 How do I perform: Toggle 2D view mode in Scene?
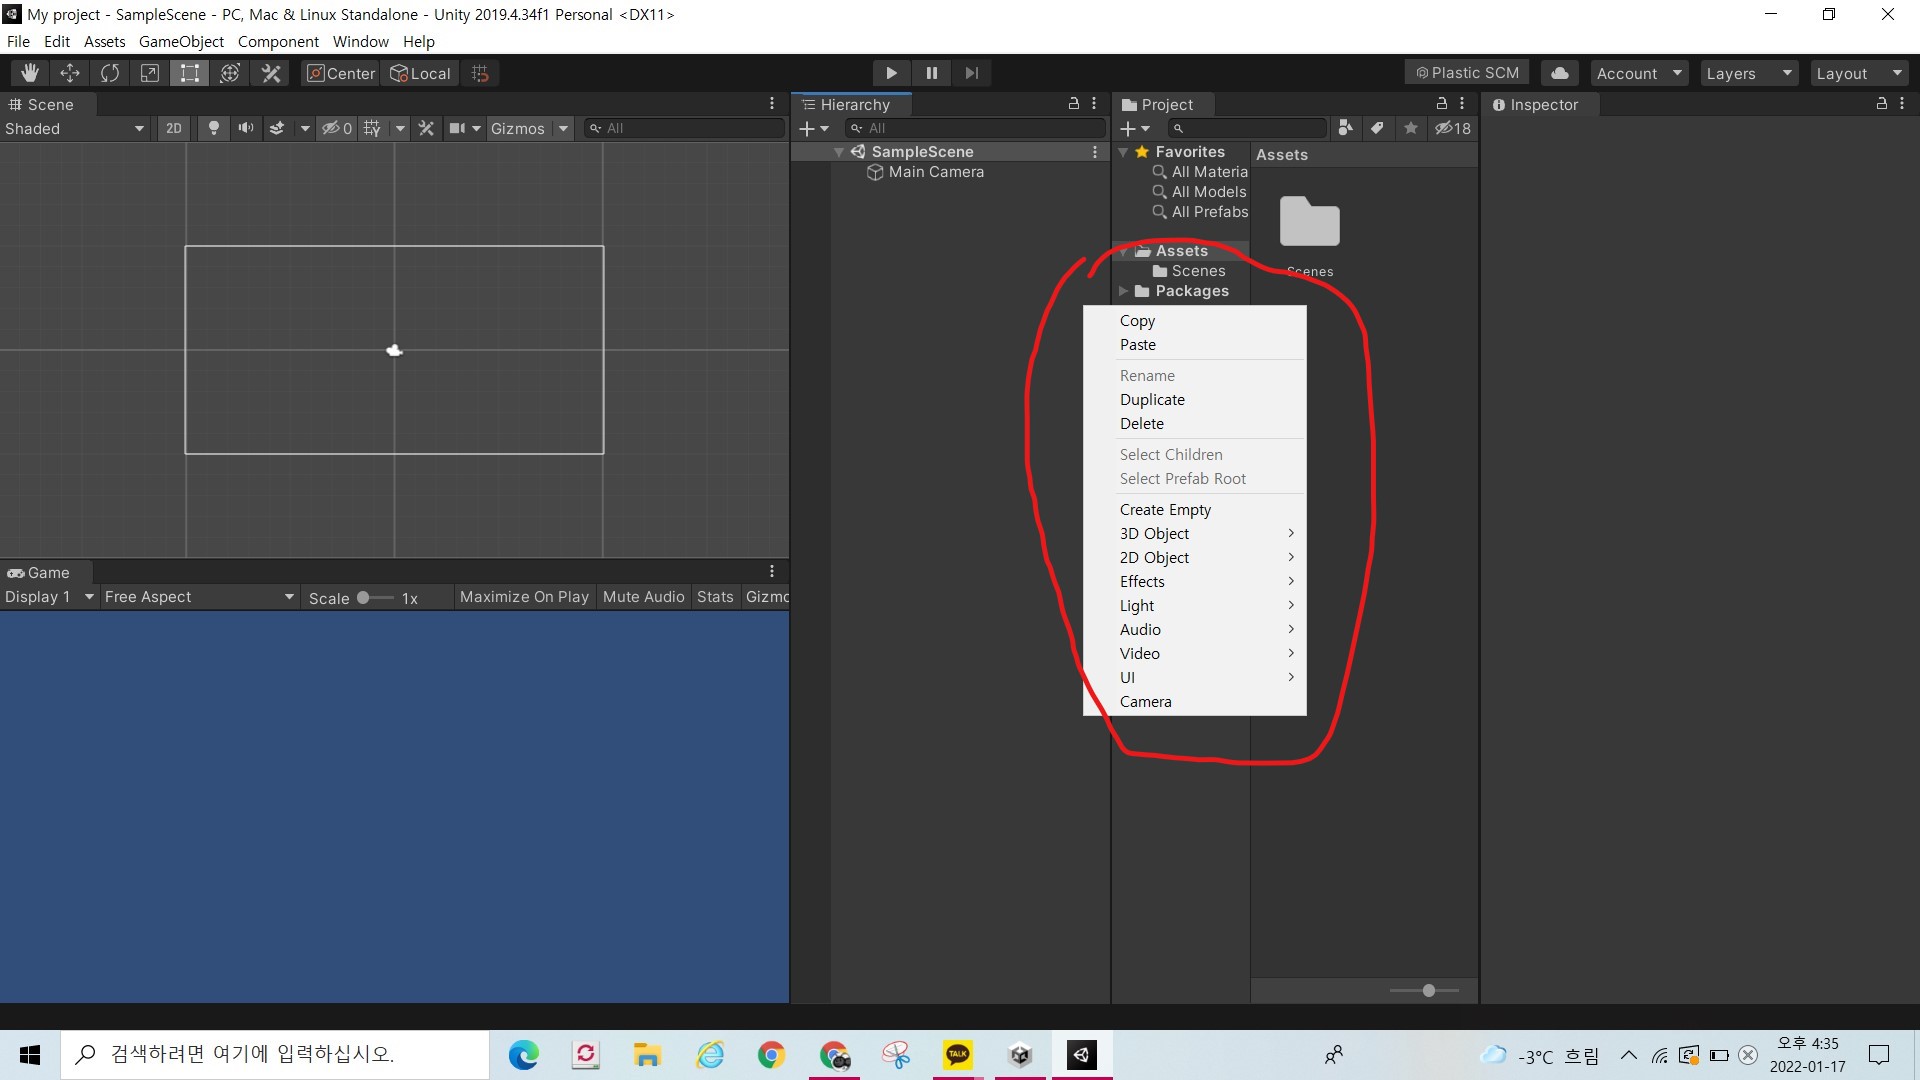coord(174,128)
